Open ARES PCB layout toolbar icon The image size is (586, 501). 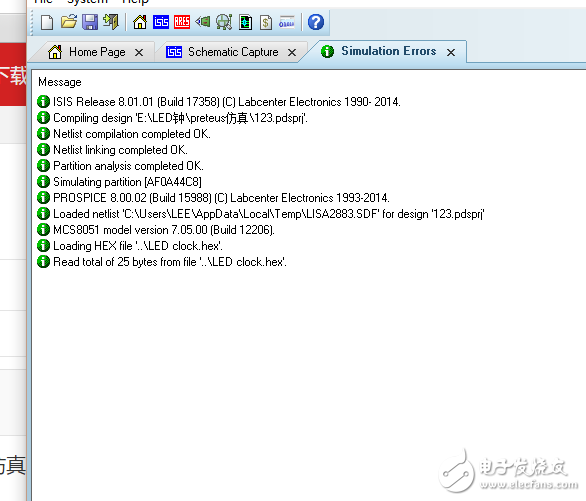click(x=182, y=22)
